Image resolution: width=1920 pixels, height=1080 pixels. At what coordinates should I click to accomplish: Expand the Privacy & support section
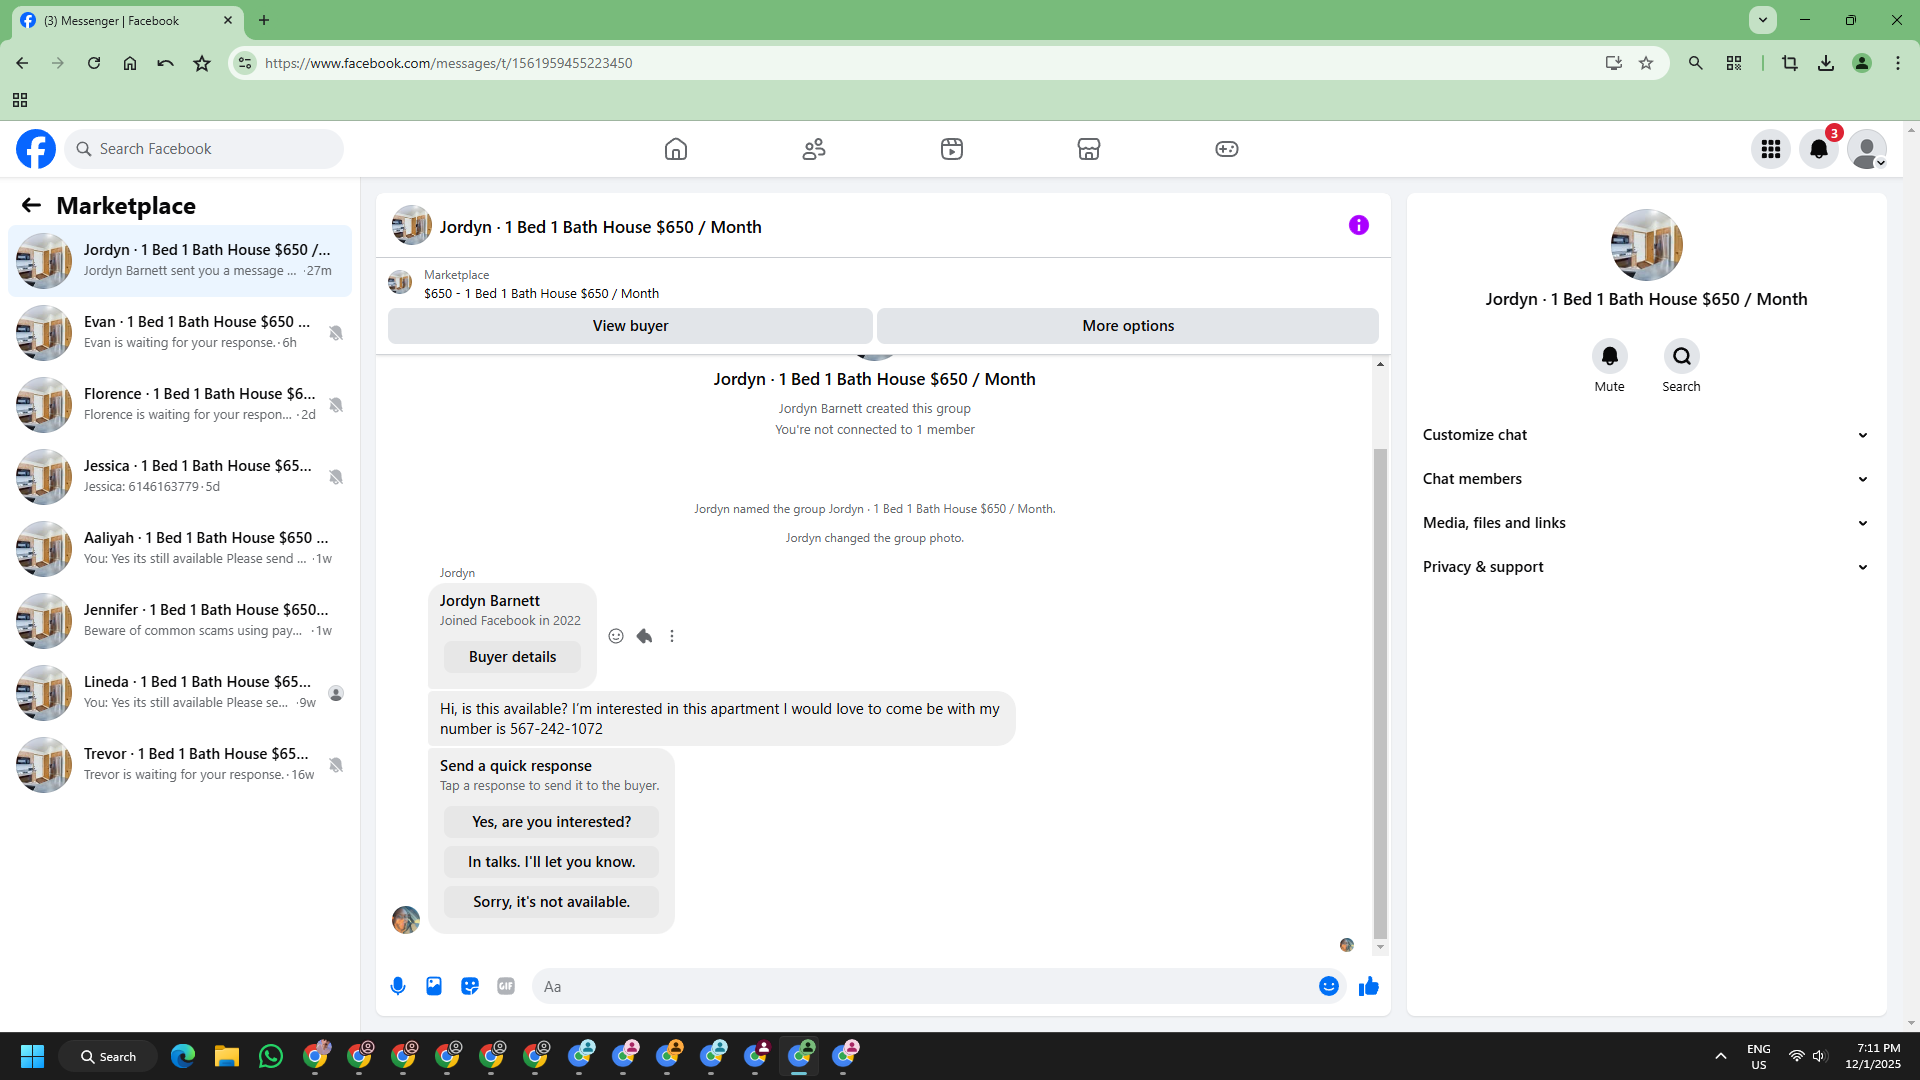[x=1646, y=567]
